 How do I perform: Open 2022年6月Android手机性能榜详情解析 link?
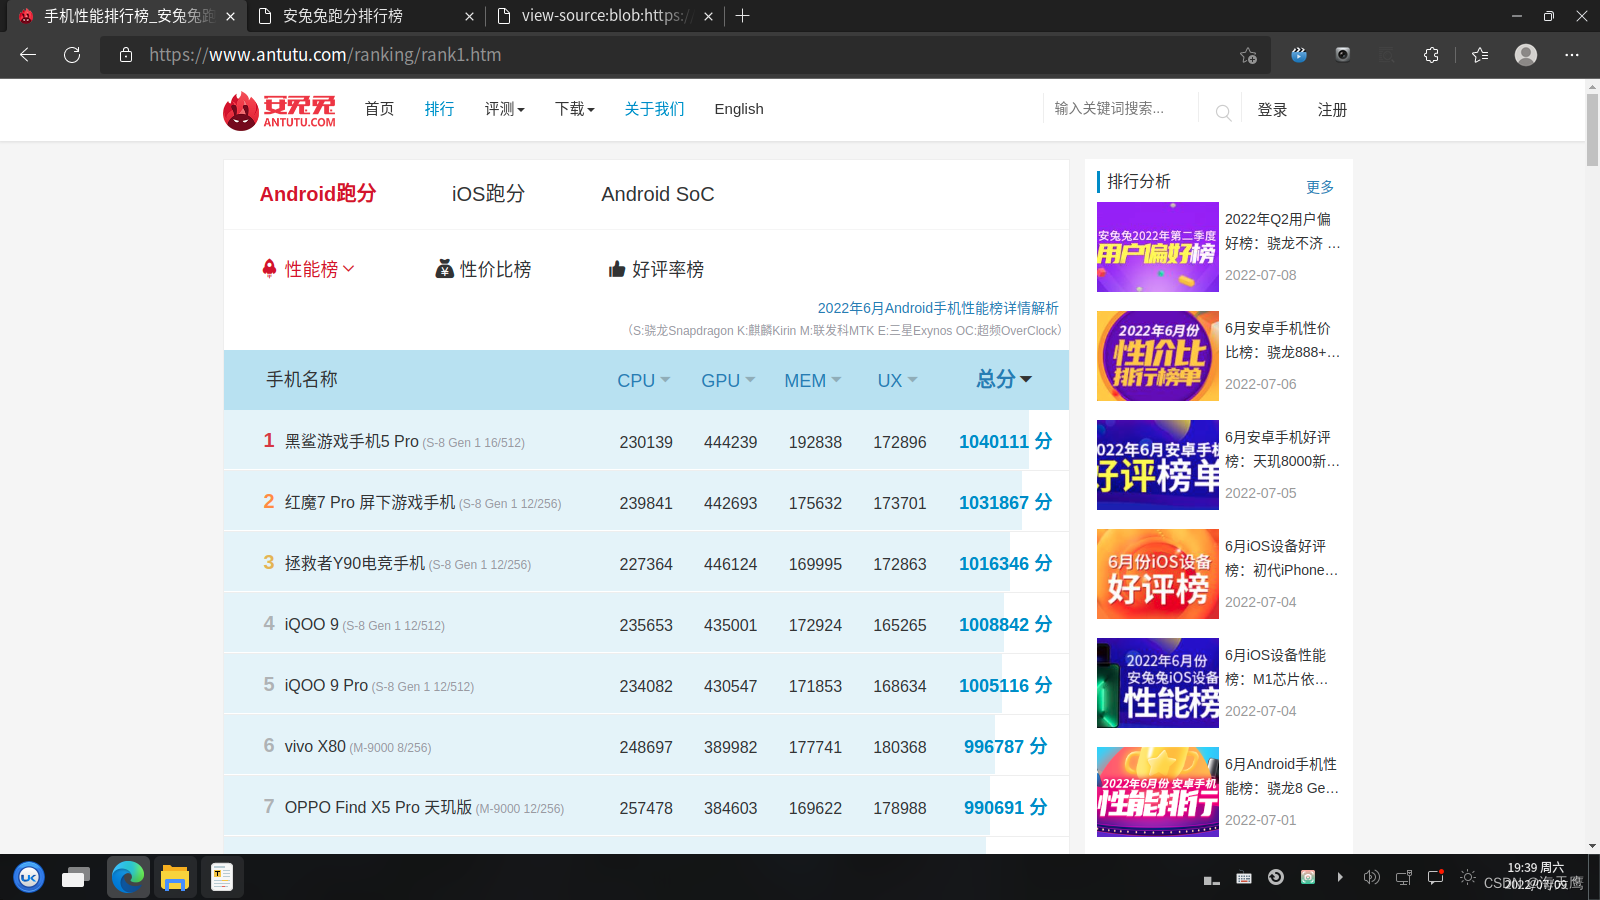pos(938,308)
